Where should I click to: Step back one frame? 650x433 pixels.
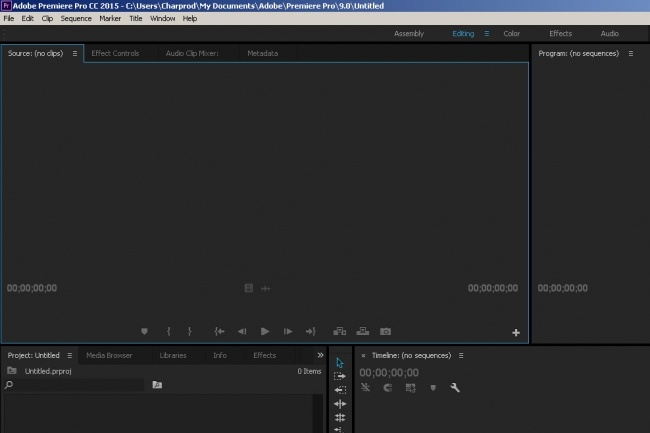click(x=242, y=331)
